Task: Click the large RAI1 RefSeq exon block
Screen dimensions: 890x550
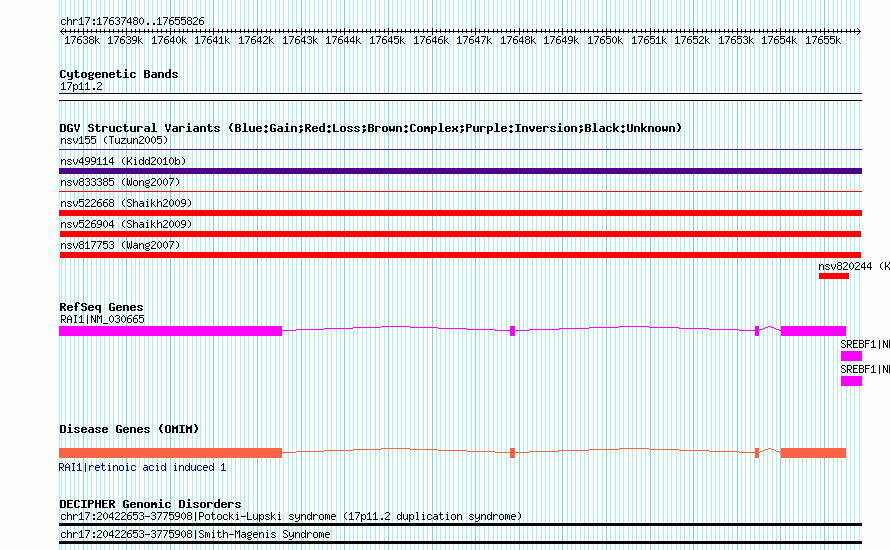Action: tap(170, 331)
